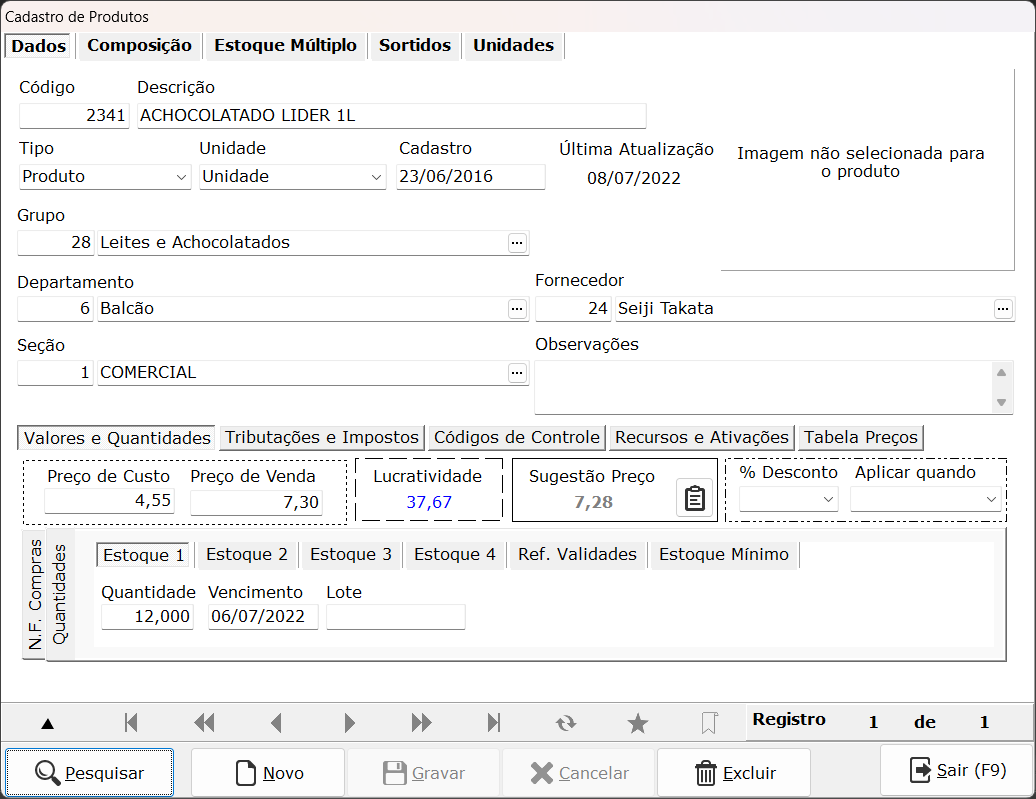1036x799 pixels.
Task: Copy suggested price with clipboard icon
Action: [694, 498]
